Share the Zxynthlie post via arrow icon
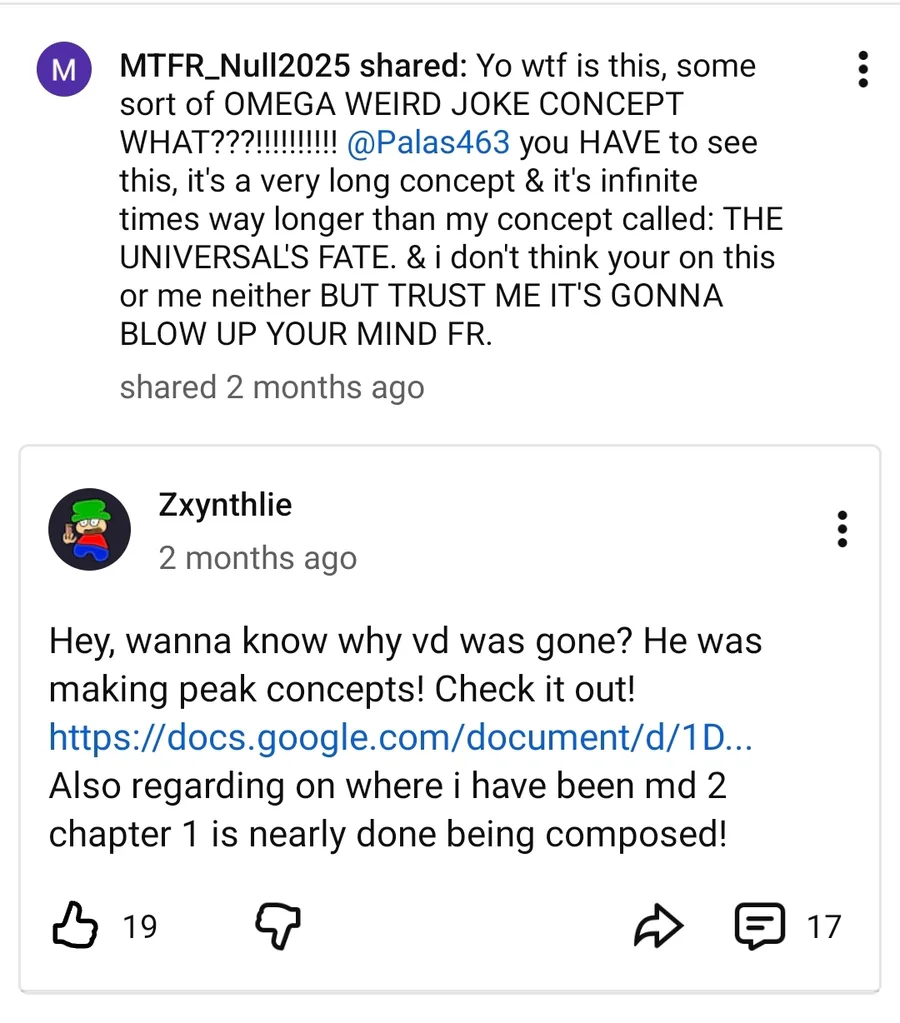This screenshot has width=900, height=1023. coord(659,926)
